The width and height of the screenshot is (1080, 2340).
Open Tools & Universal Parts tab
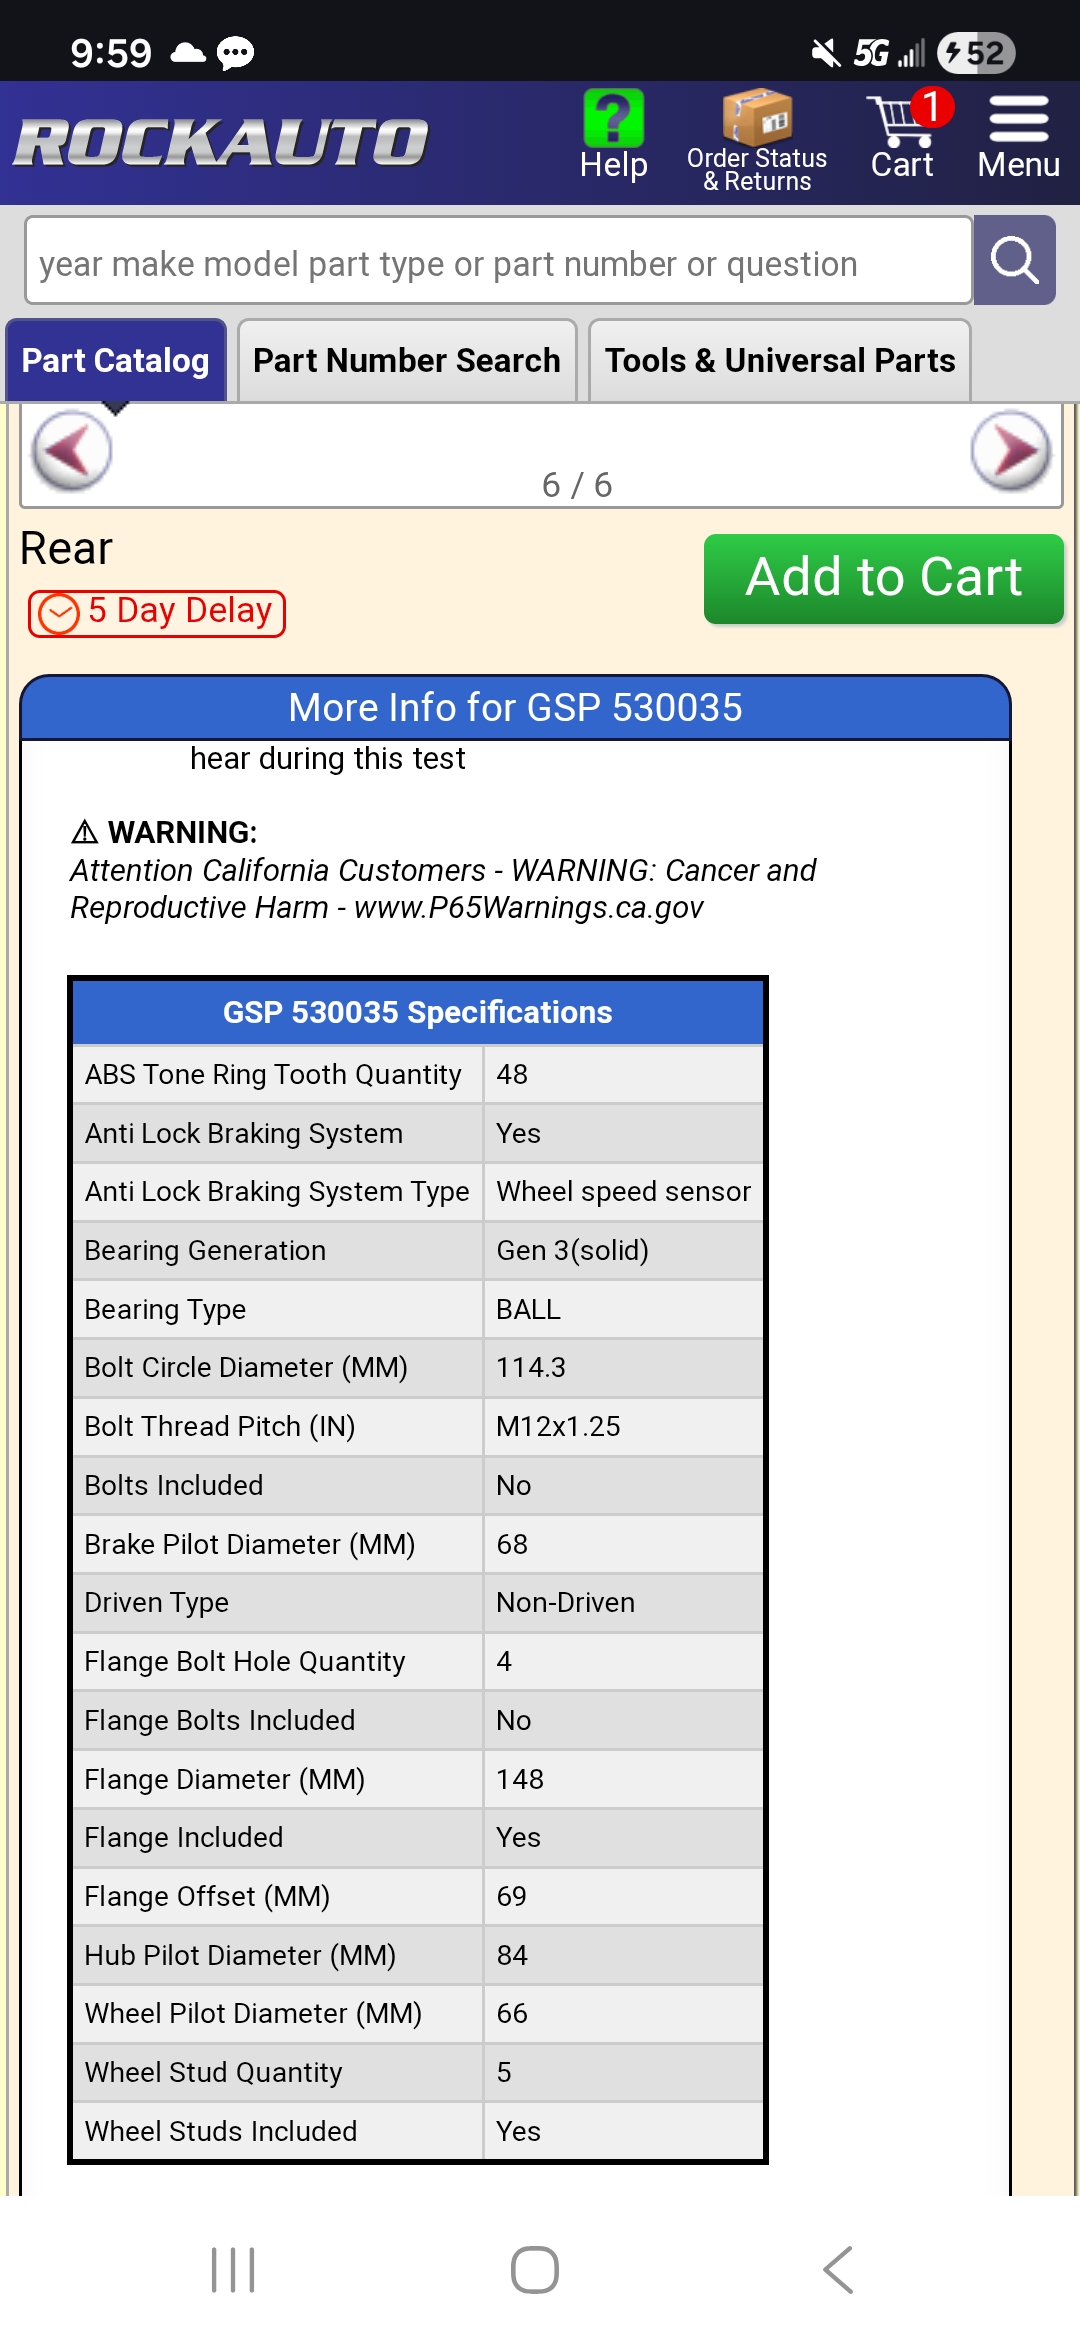[780, 360]
